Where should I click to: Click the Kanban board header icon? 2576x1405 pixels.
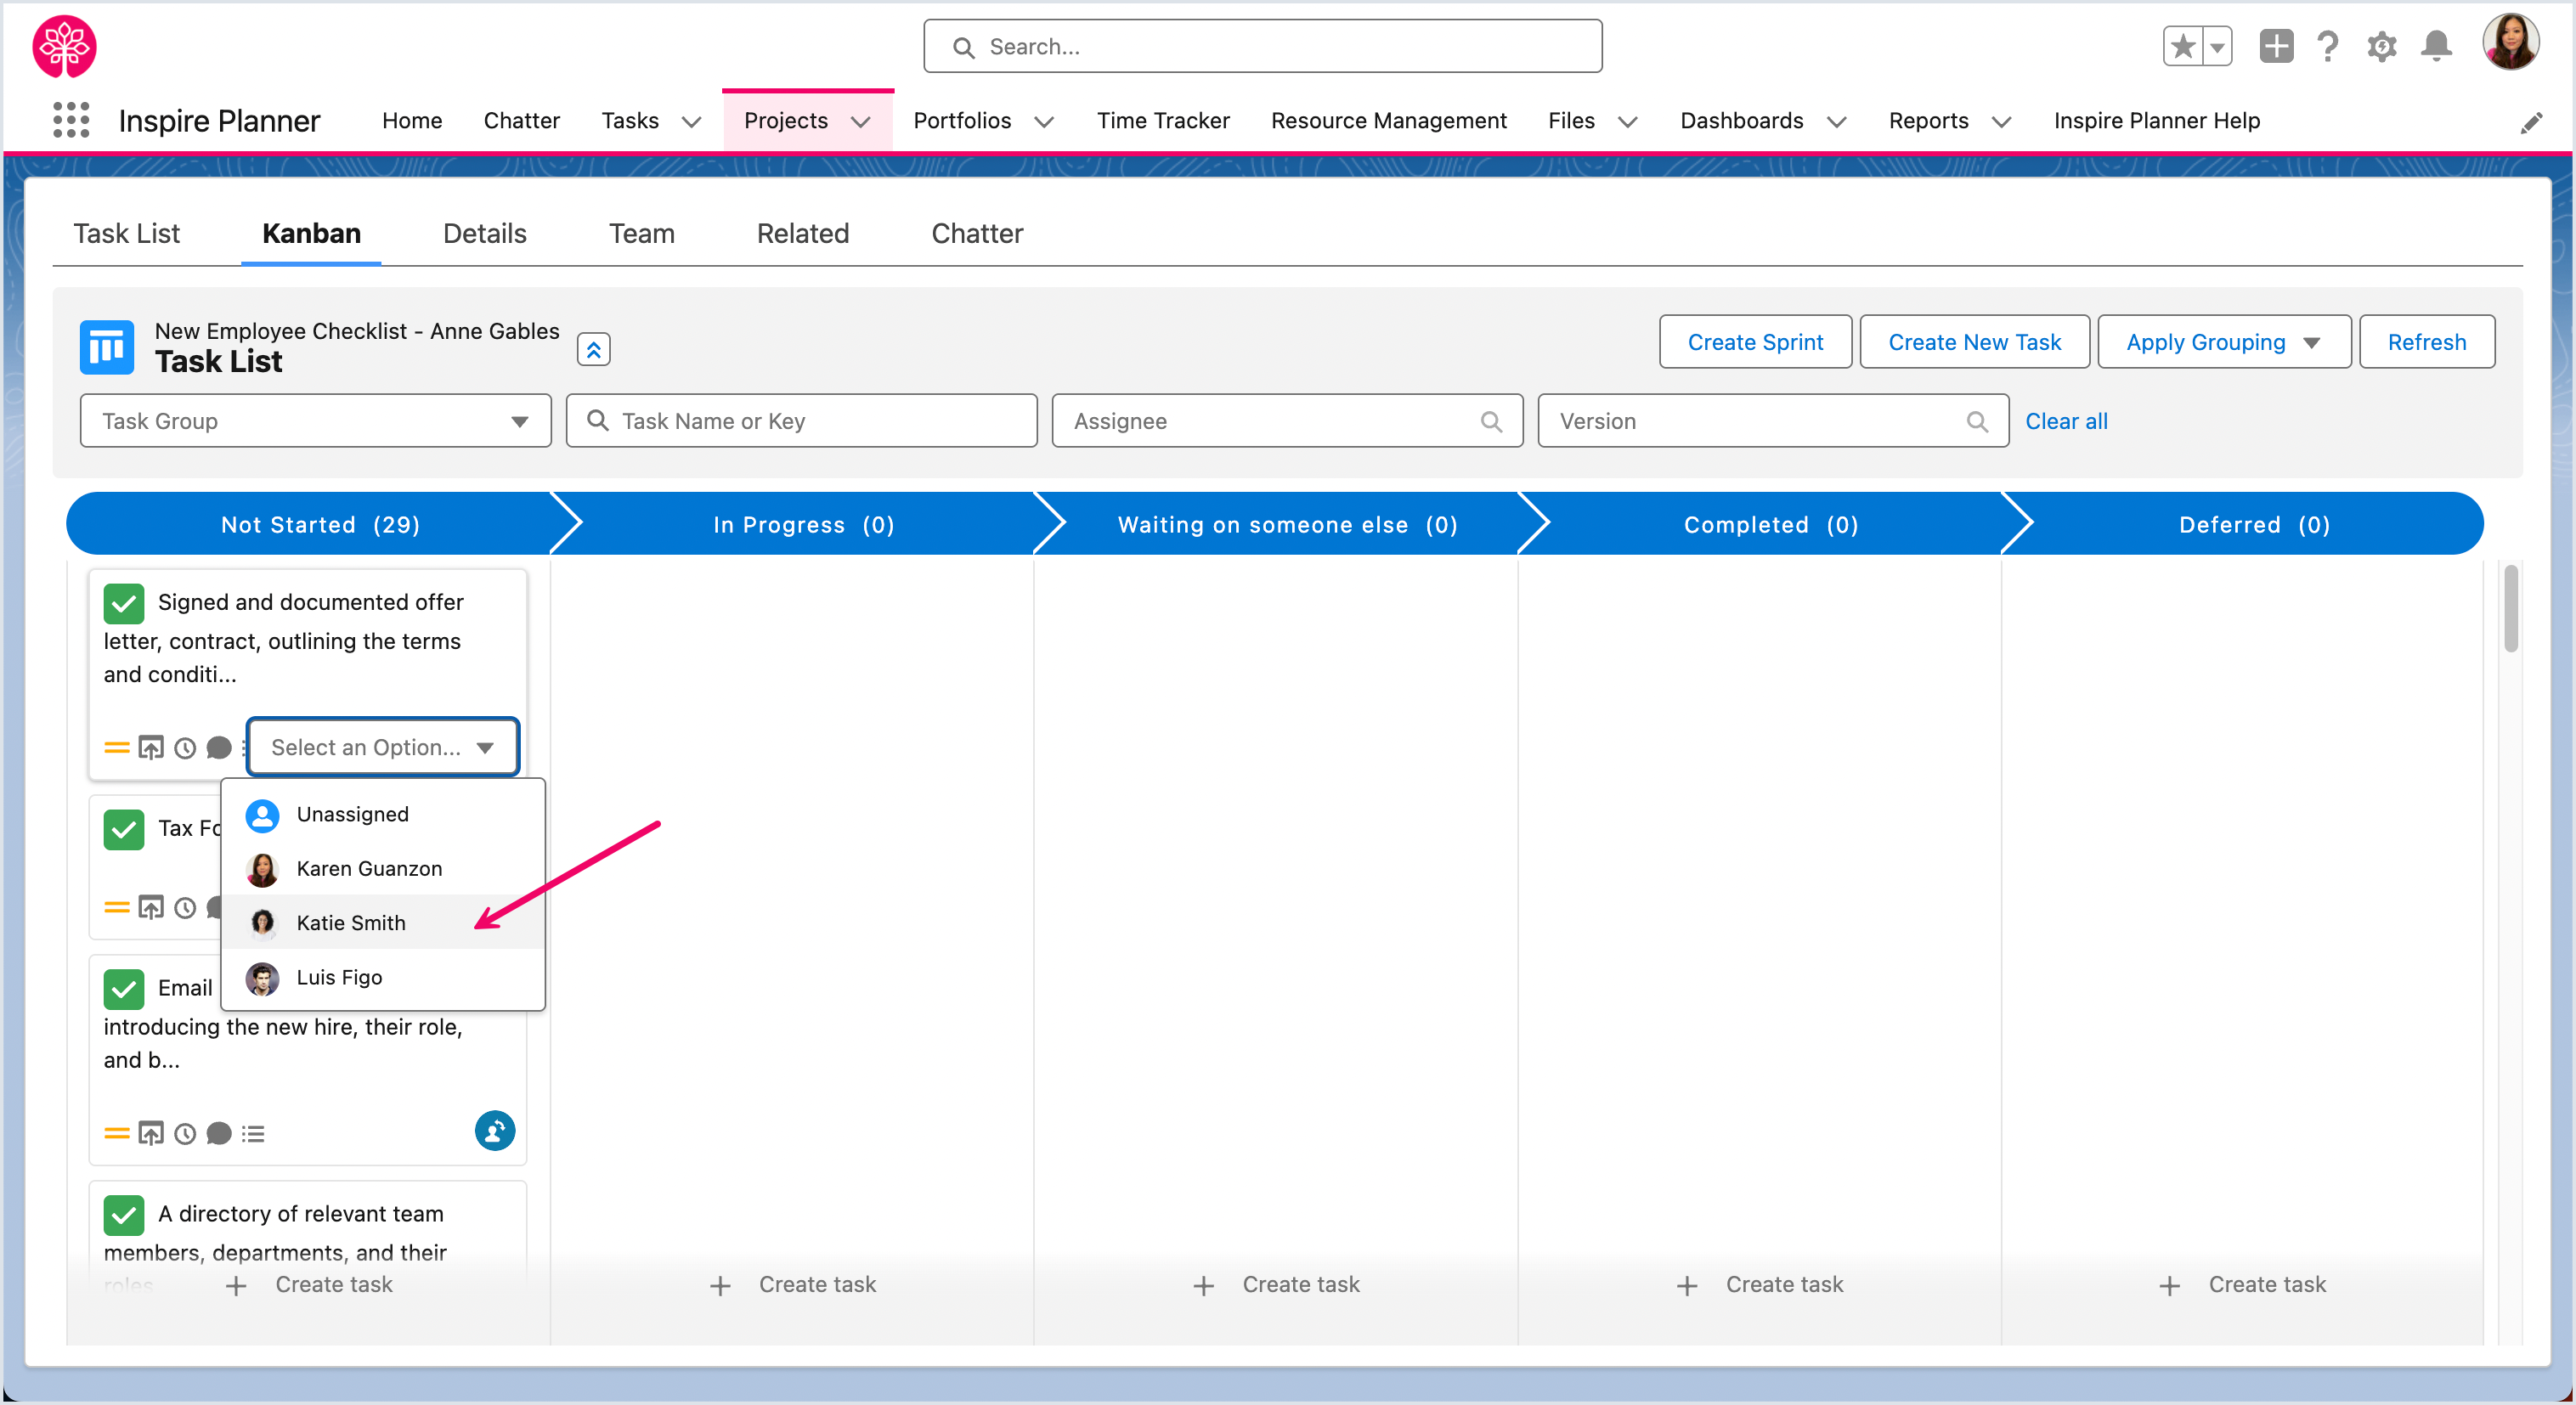click(107, 347)
